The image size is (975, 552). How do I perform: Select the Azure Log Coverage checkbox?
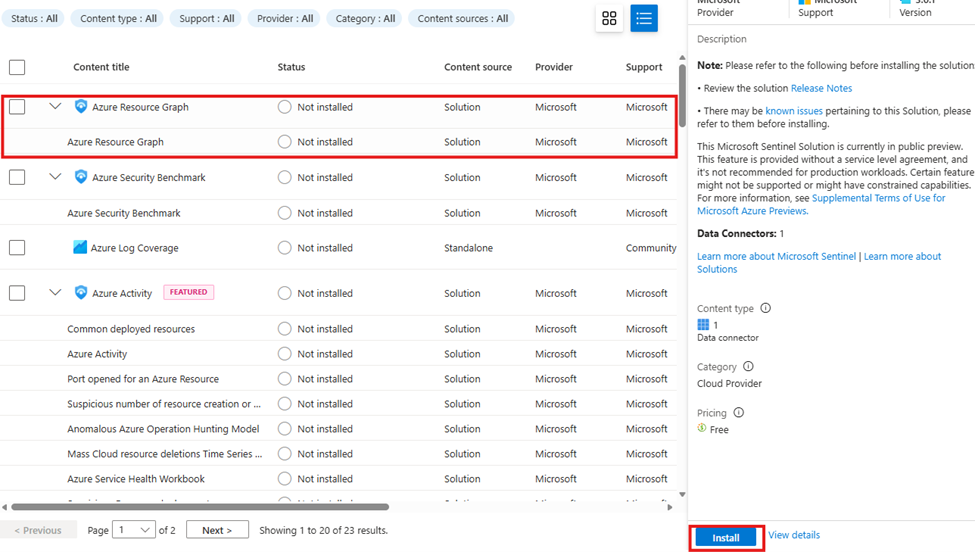[17, 247]
